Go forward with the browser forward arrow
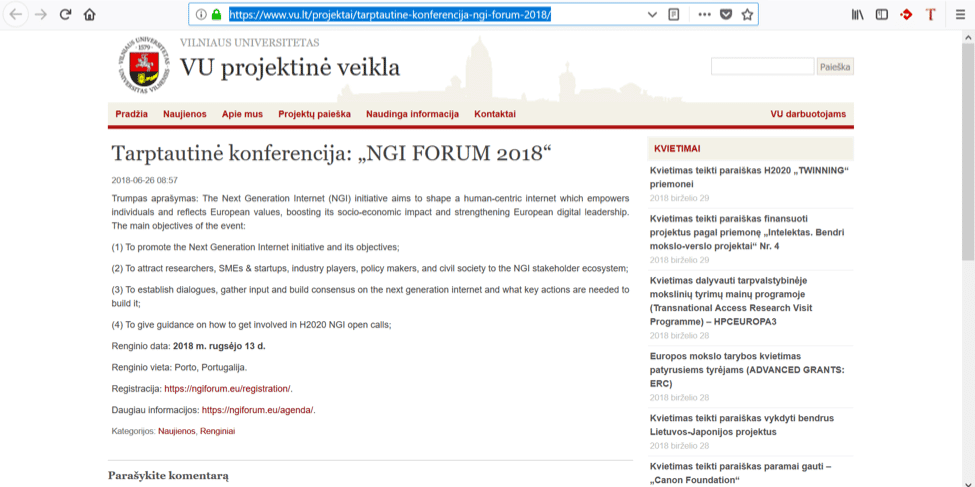The height and width of the screenshot is (487, 975). (x=41, y=15)
